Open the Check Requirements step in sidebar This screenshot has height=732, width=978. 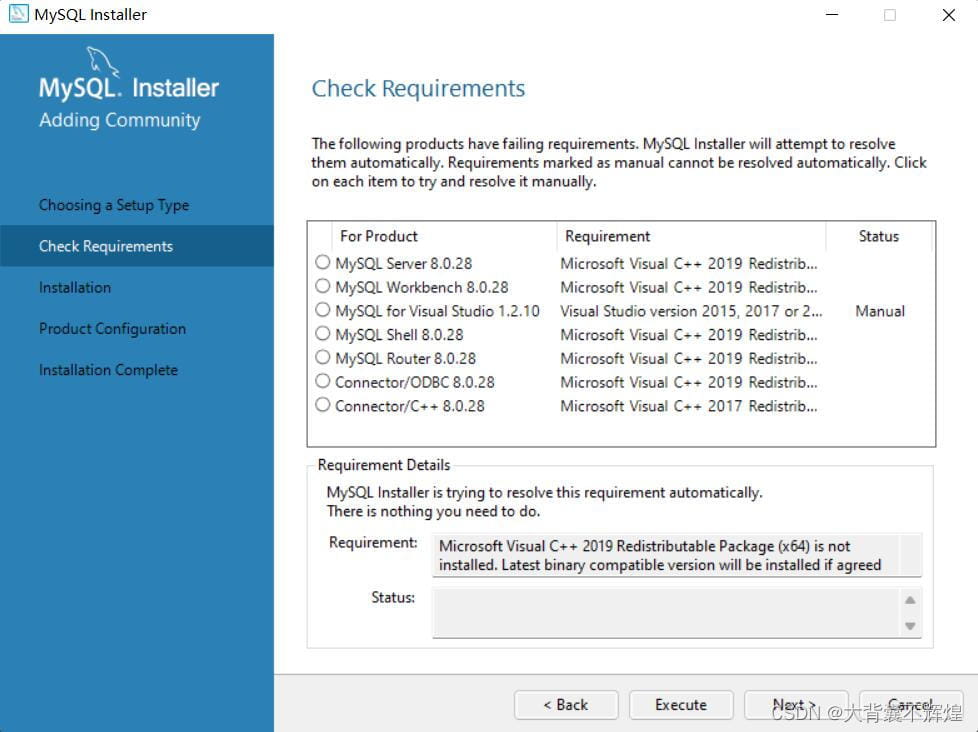click(106, 246)
